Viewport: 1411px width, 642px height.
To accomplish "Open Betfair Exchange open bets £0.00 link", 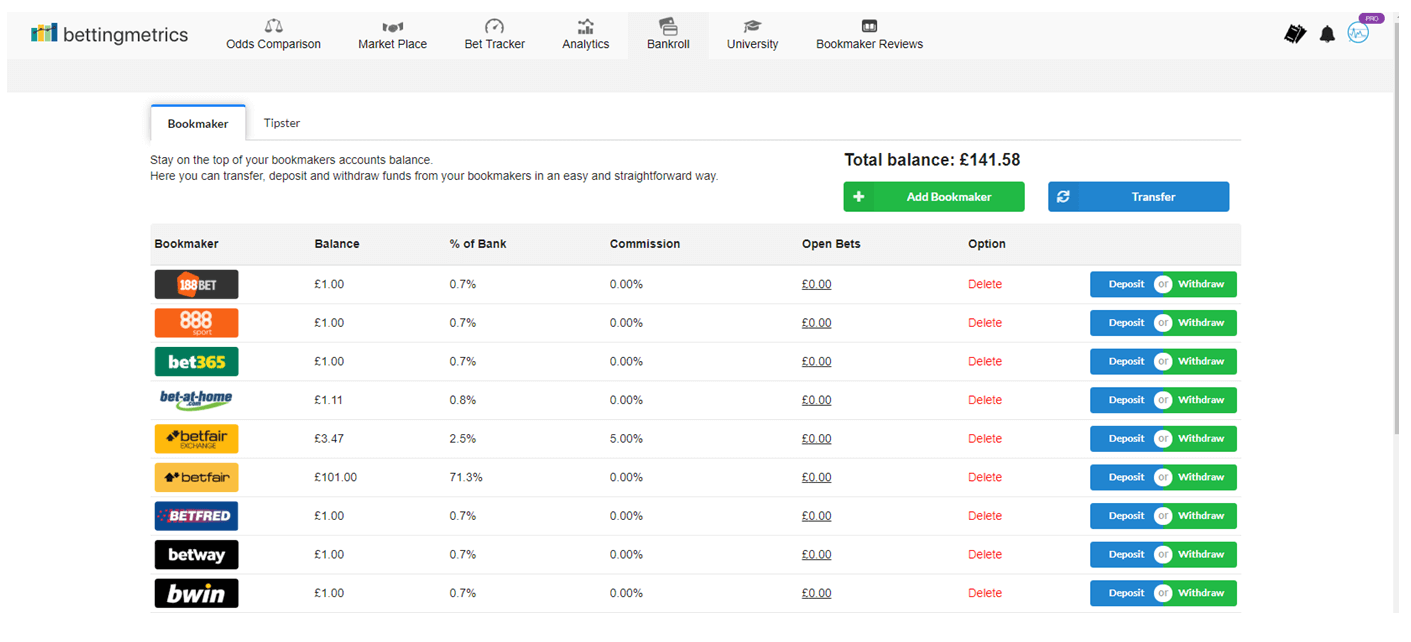I will [x=816, y=439].
